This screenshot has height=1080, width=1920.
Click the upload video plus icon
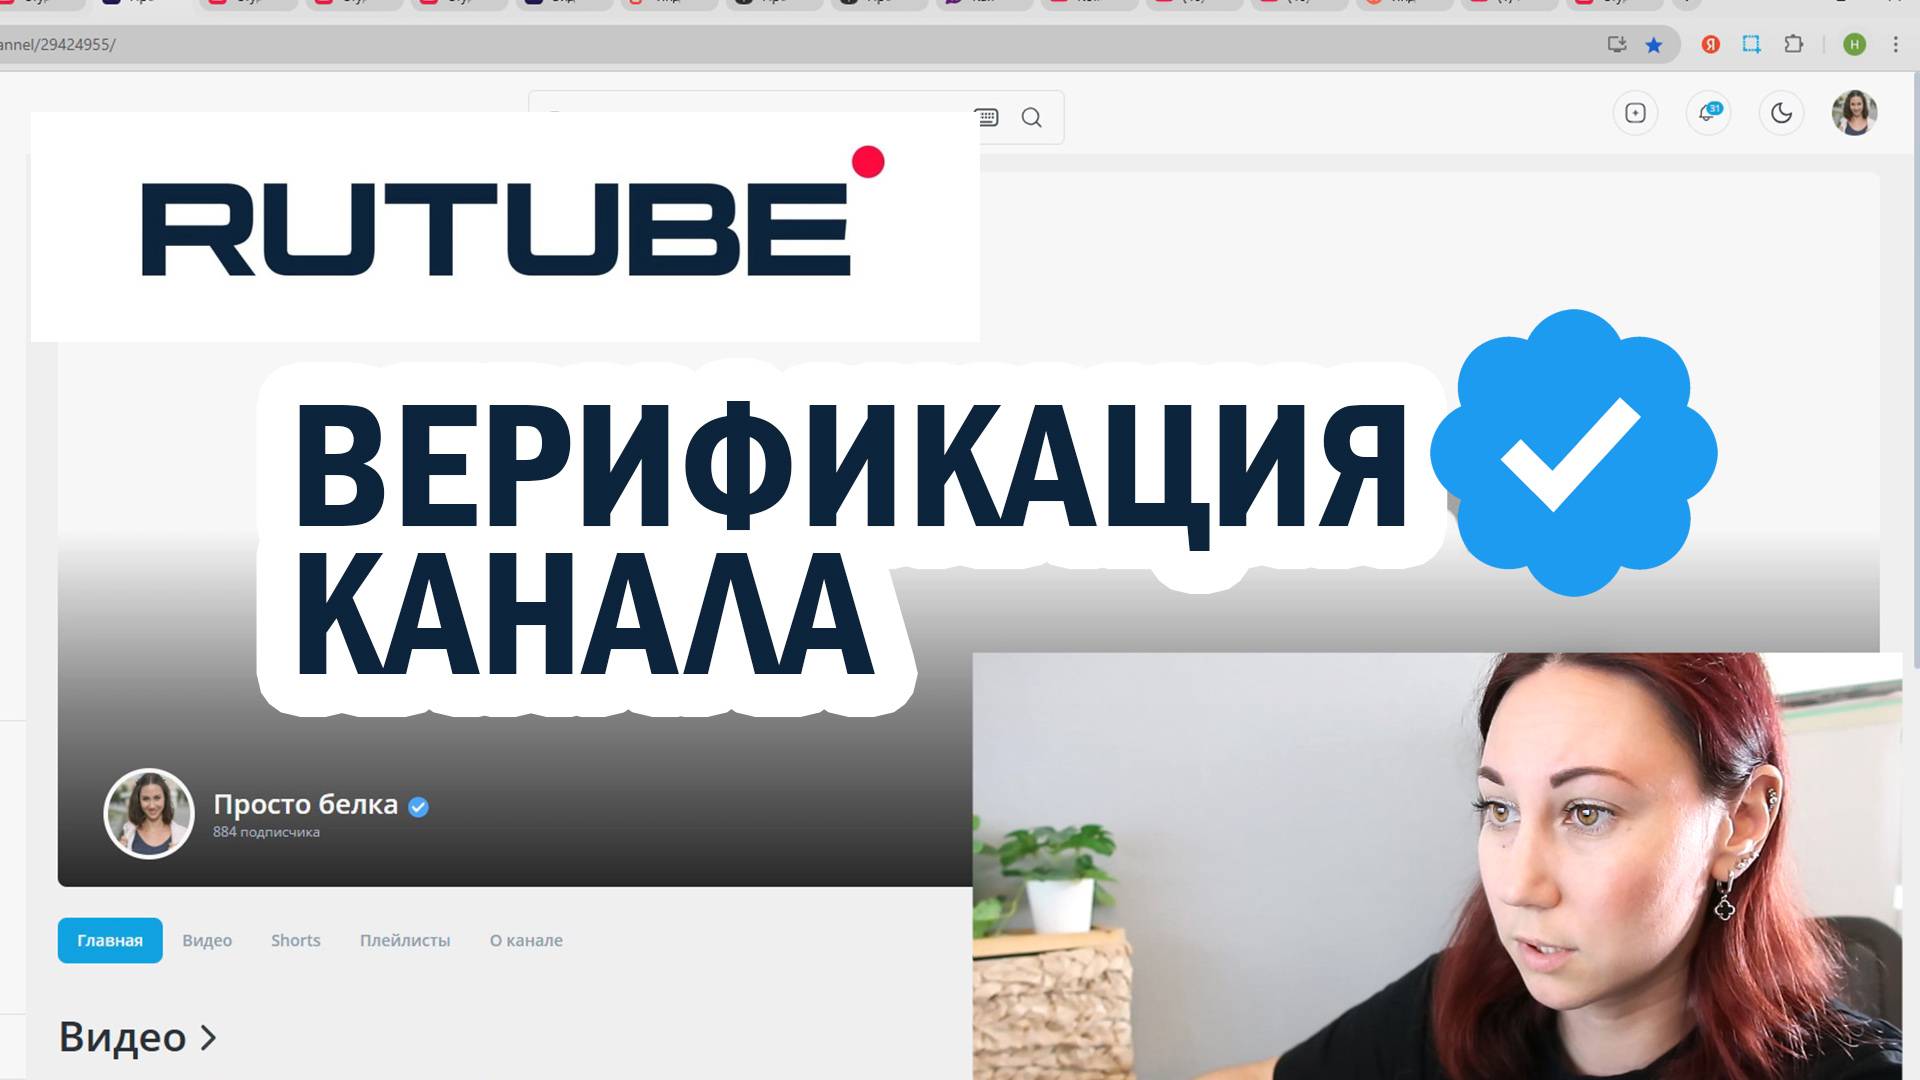coord(1635,113)
